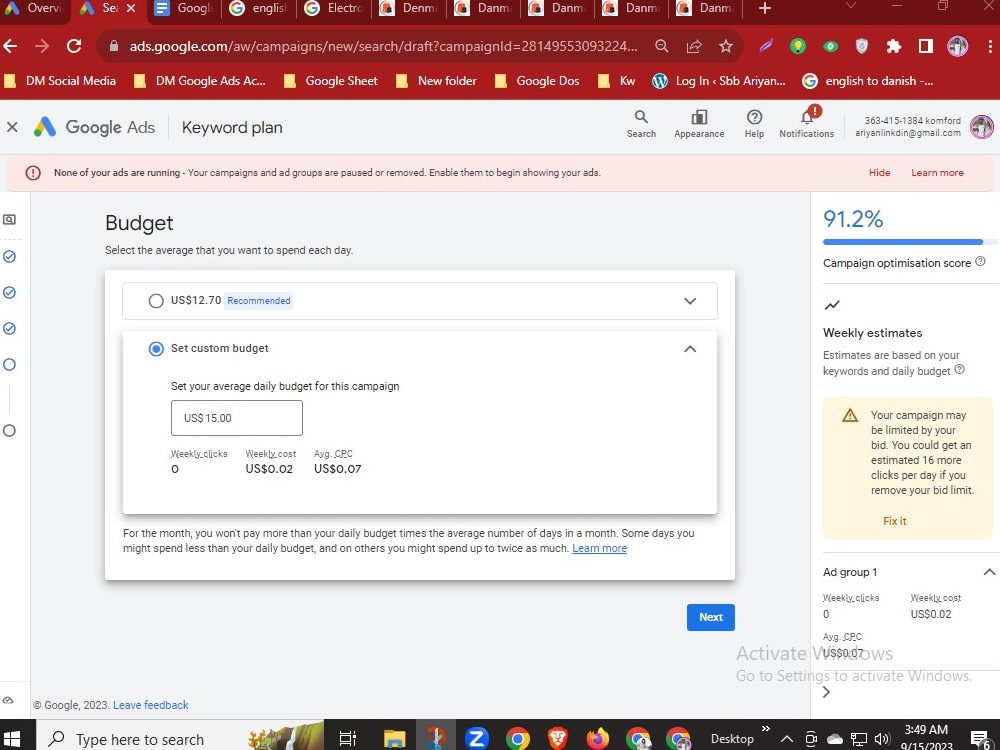Viewport: 1000px width, 750px height.
Task: Open the Search tool icon in the header
Action: (x=641, y=124)
